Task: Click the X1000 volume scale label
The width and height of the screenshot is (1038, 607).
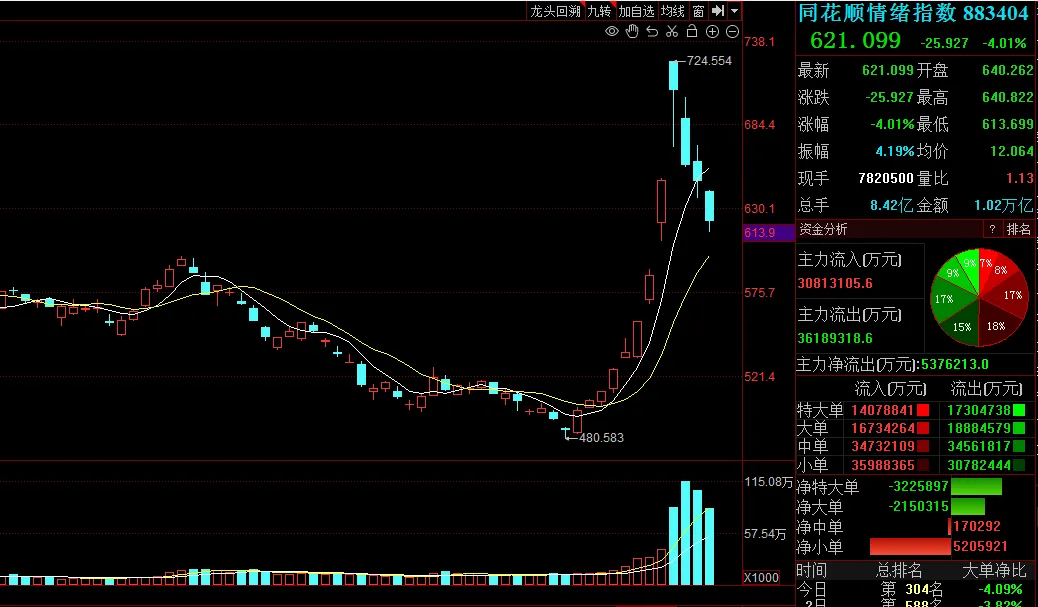Action: [761, 577]
